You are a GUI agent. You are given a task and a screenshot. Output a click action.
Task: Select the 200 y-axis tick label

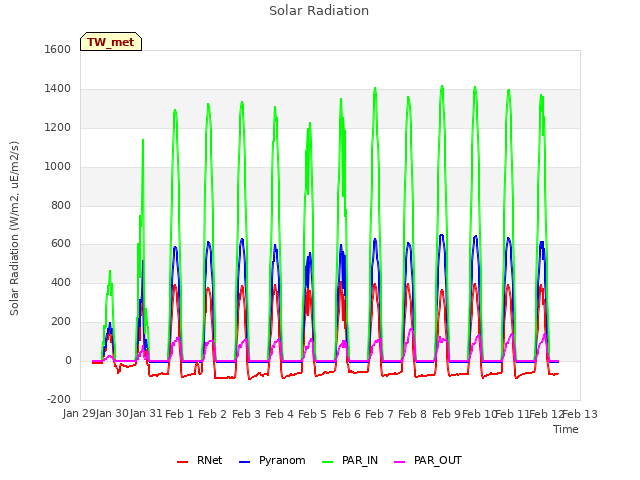(x=61, y=322)
